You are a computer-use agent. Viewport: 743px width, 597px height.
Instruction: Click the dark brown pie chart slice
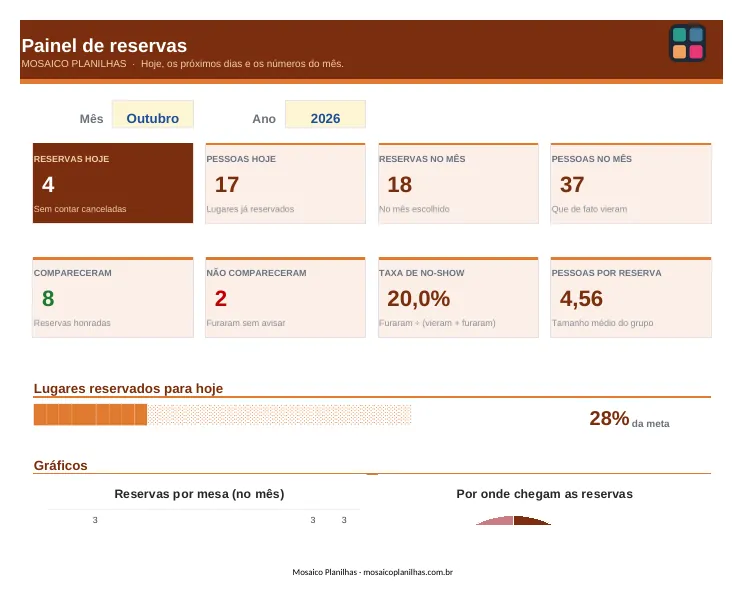click(x=529, y=521)
